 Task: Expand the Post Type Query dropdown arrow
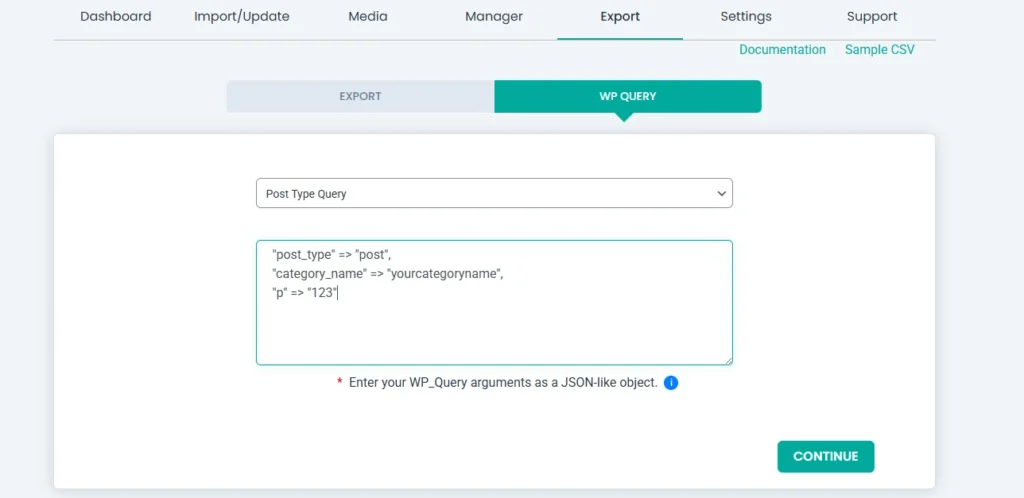click(719, 194)
